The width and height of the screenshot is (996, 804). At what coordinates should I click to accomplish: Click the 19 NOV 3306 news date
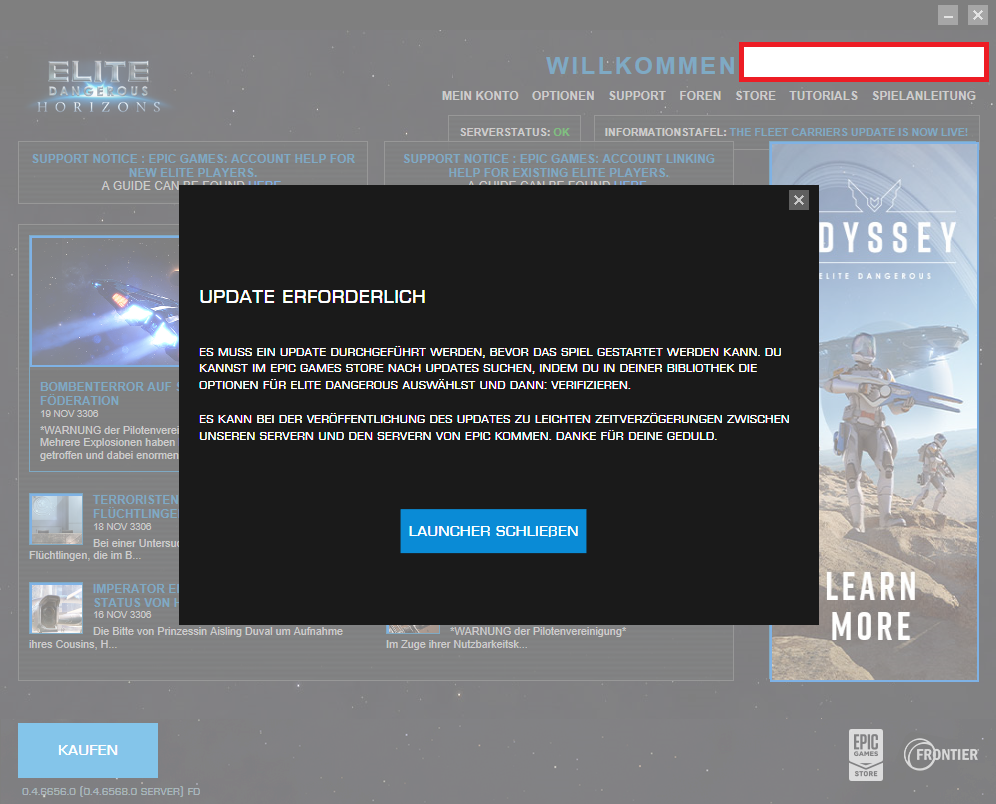tap(69, 413)
